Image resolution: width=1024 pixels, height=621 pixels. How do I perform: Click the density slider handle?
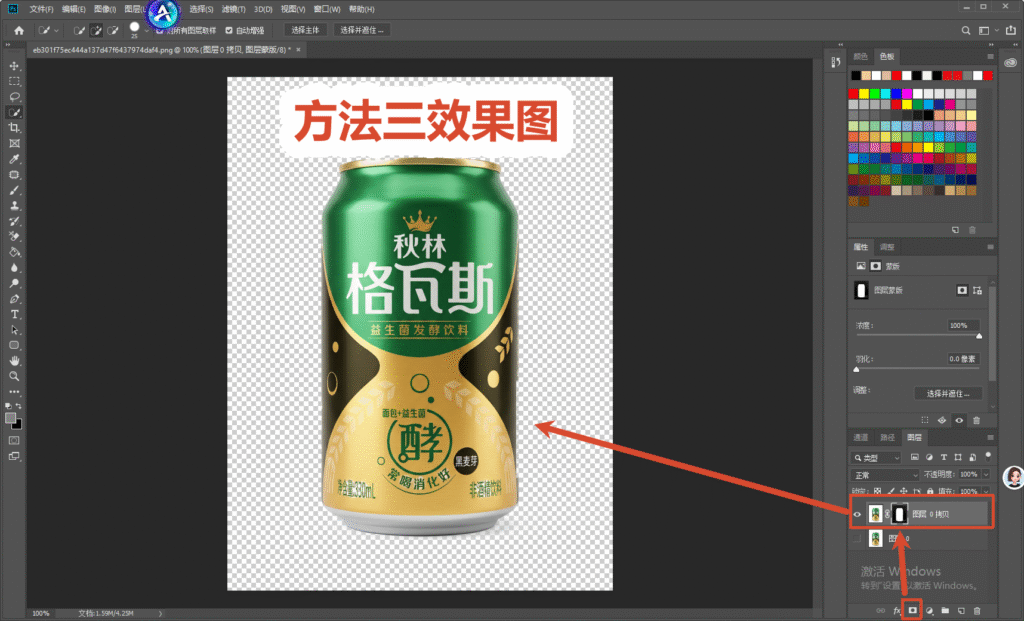(x=979, y=336)
